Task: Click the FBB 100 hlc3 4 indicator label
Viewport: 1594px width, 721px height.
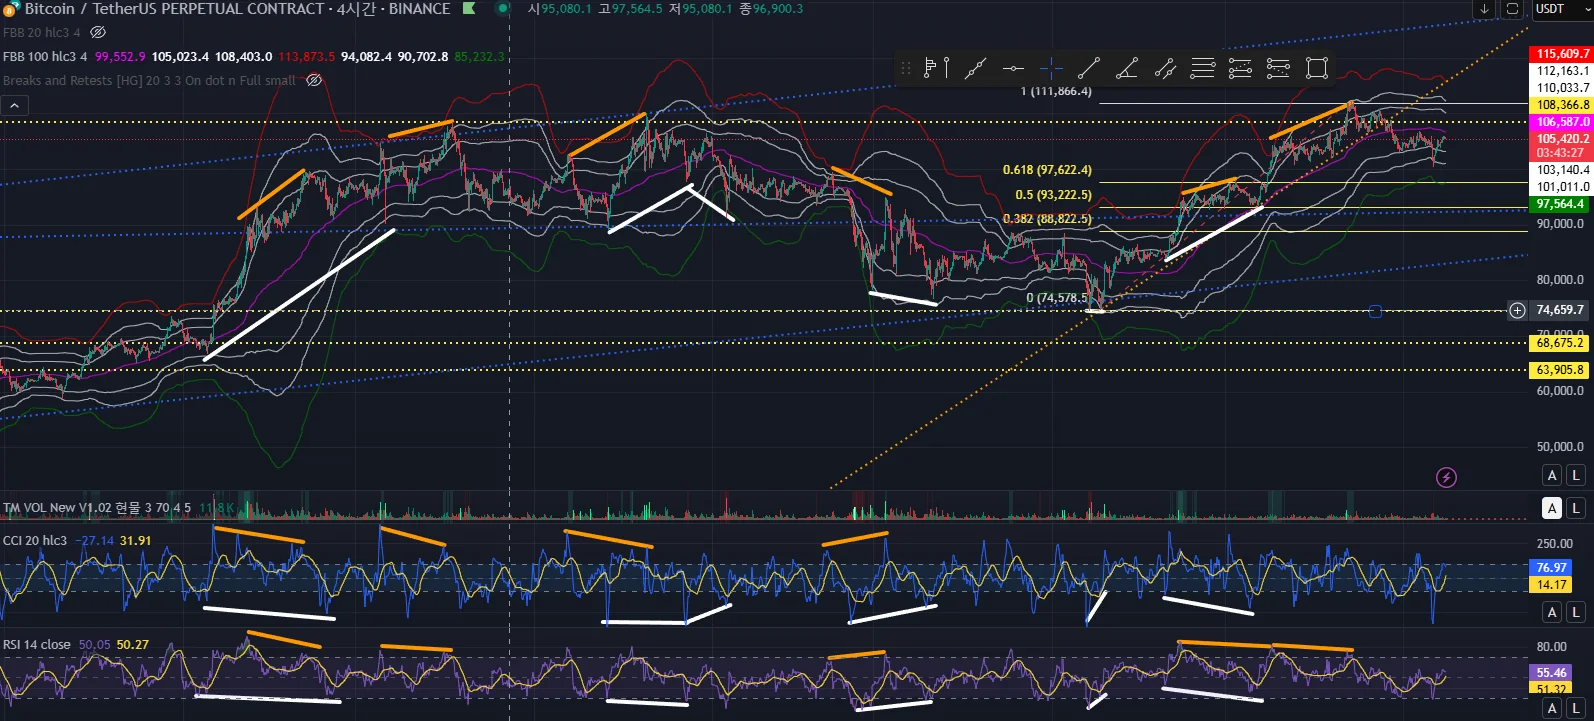Action: [45, 56]
